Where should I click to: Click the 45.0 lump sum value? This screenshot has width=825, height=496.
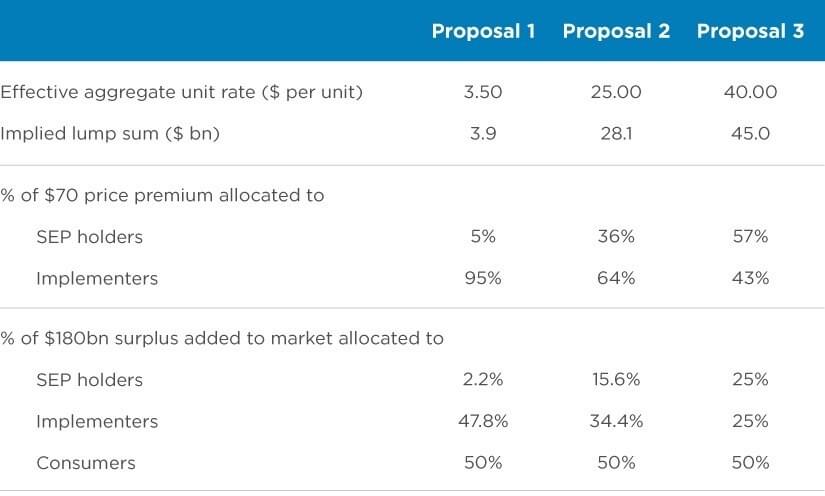[750, 133]
